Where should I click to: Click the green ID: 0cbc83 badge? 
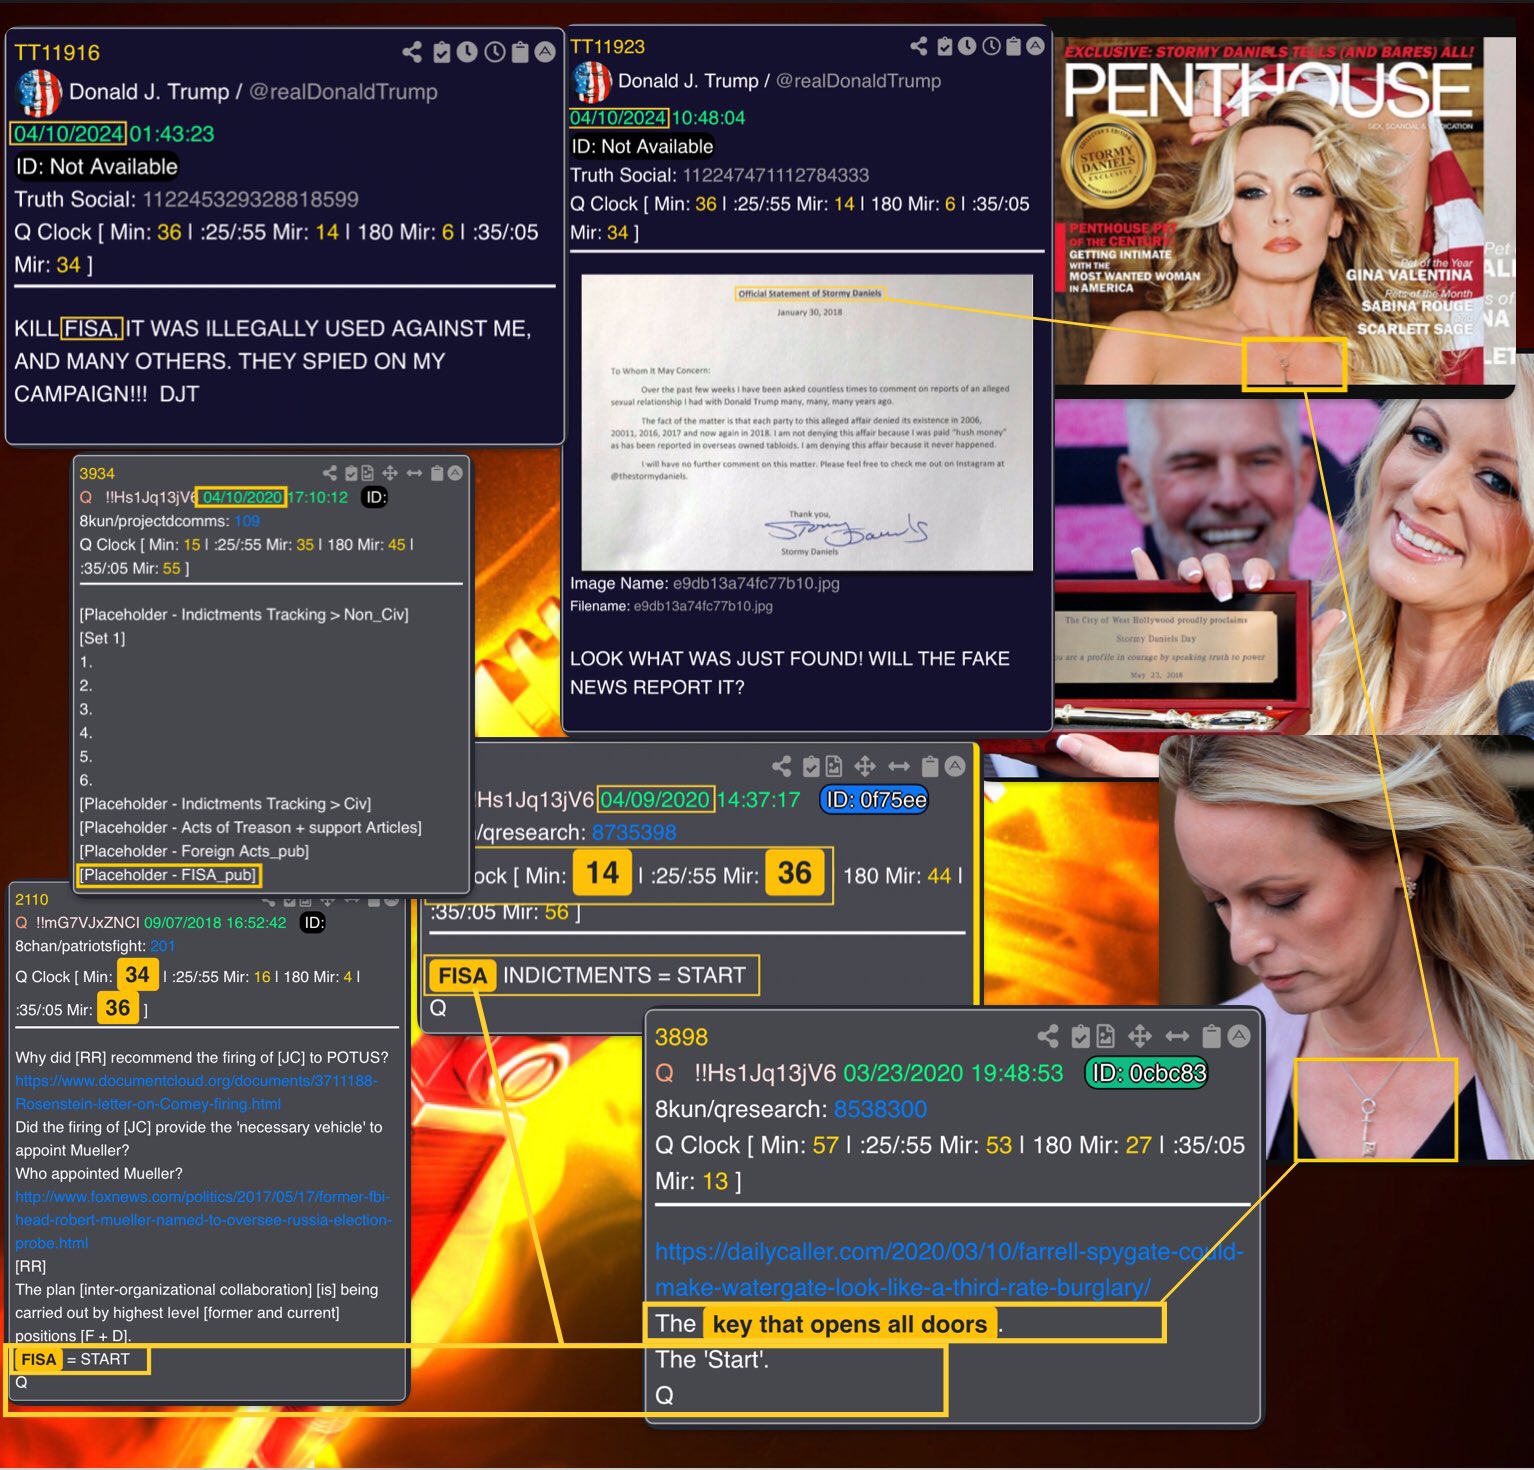point(1147,1073)
